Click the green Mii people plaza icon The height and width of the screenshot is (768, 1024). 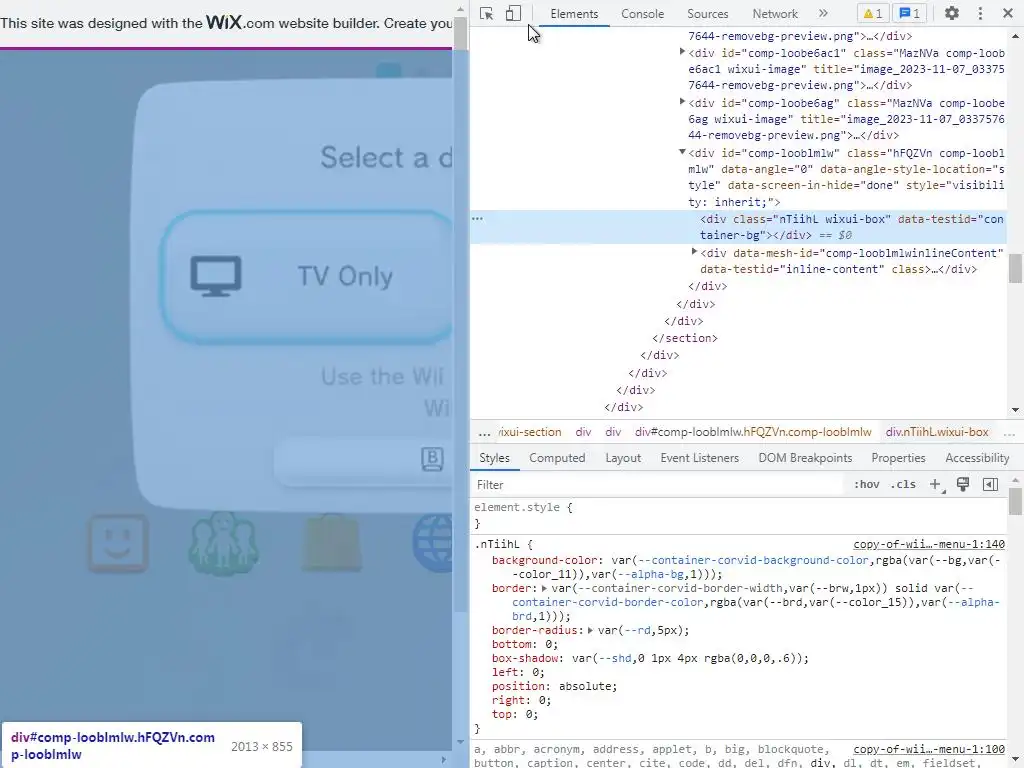click(x=223, y=543)
